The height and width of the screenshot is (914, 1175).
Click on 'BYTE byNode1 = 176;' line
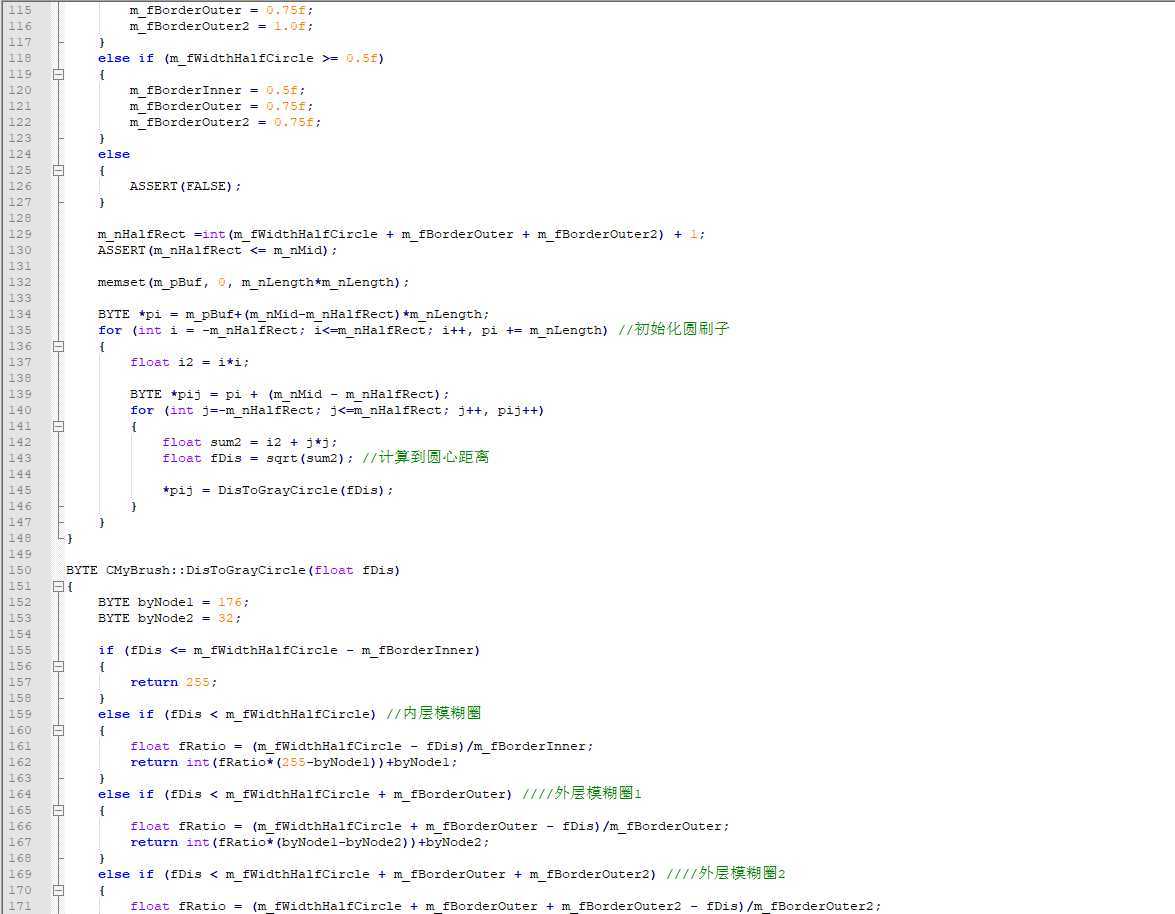pos(173,602)
